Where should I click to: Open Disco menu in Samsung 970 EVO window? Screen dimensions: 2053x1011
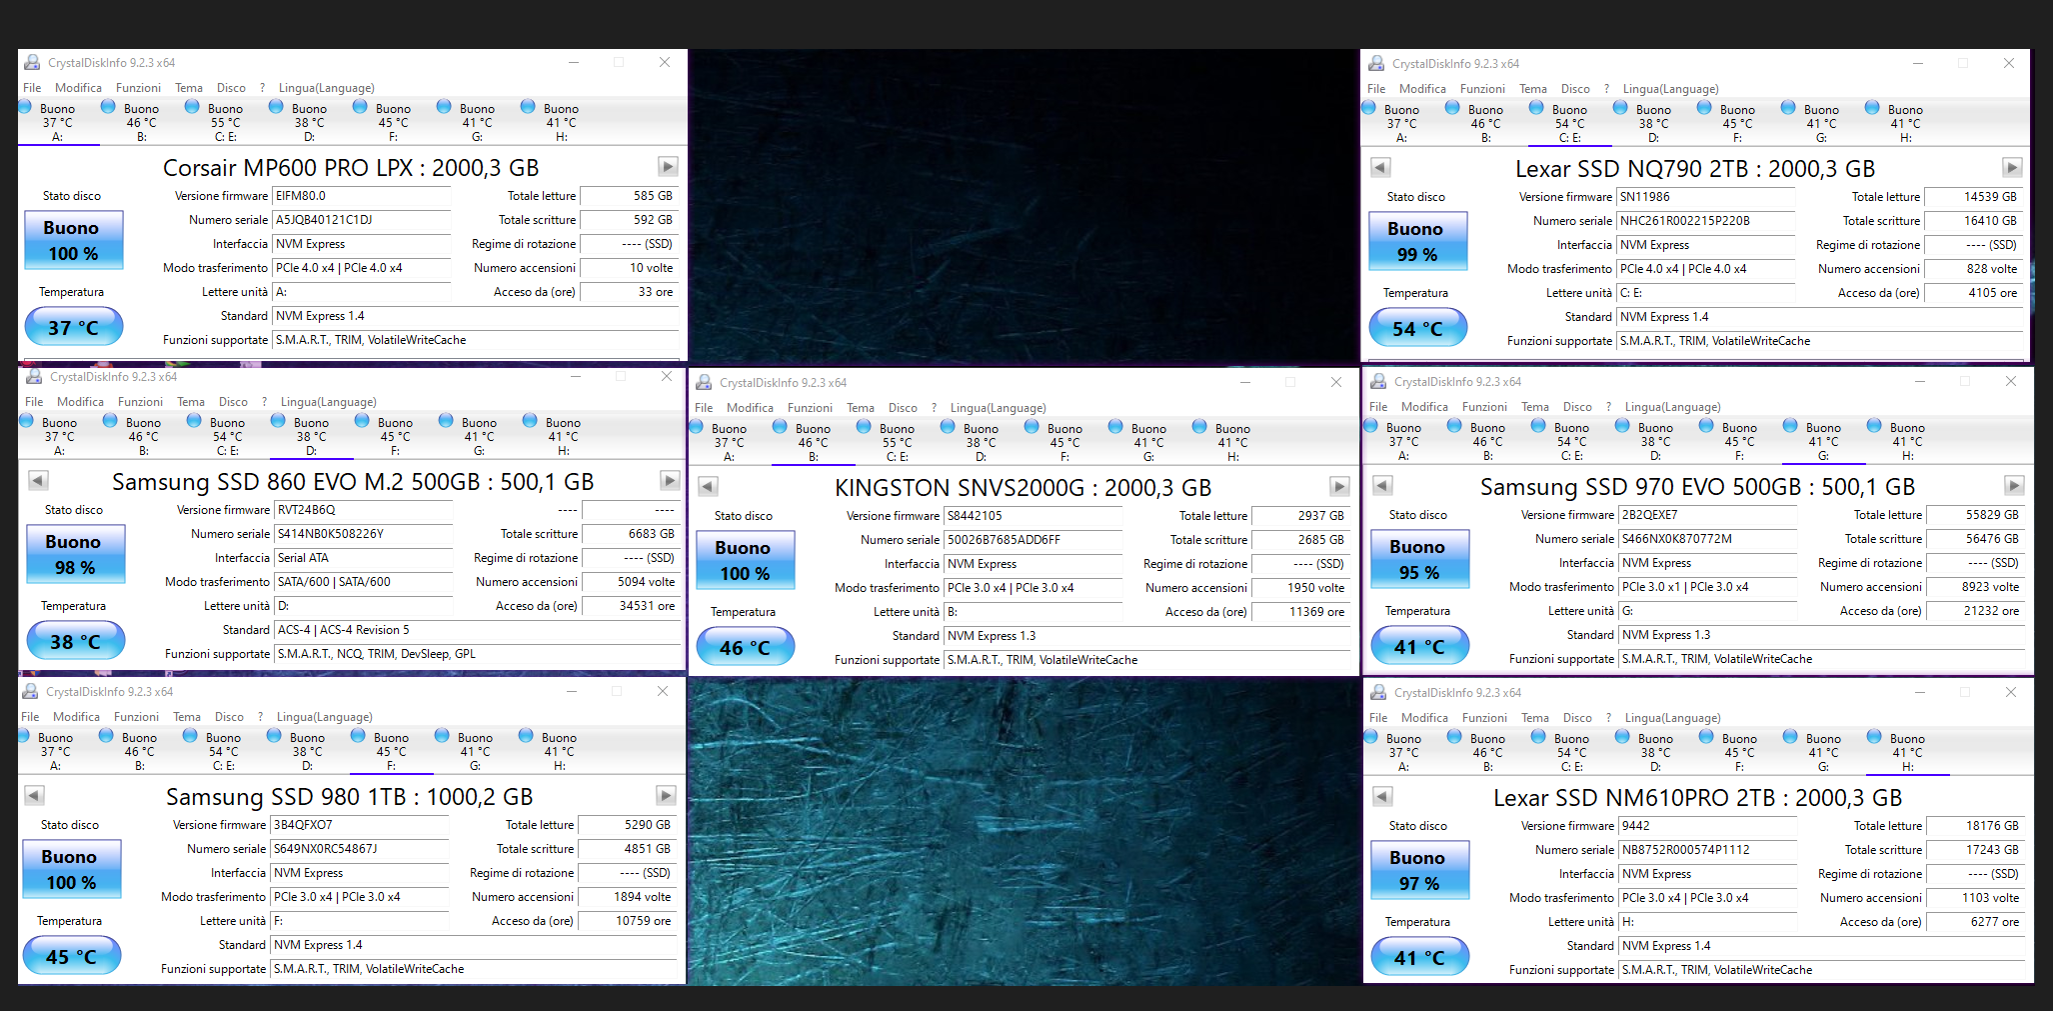[1577, 407]
